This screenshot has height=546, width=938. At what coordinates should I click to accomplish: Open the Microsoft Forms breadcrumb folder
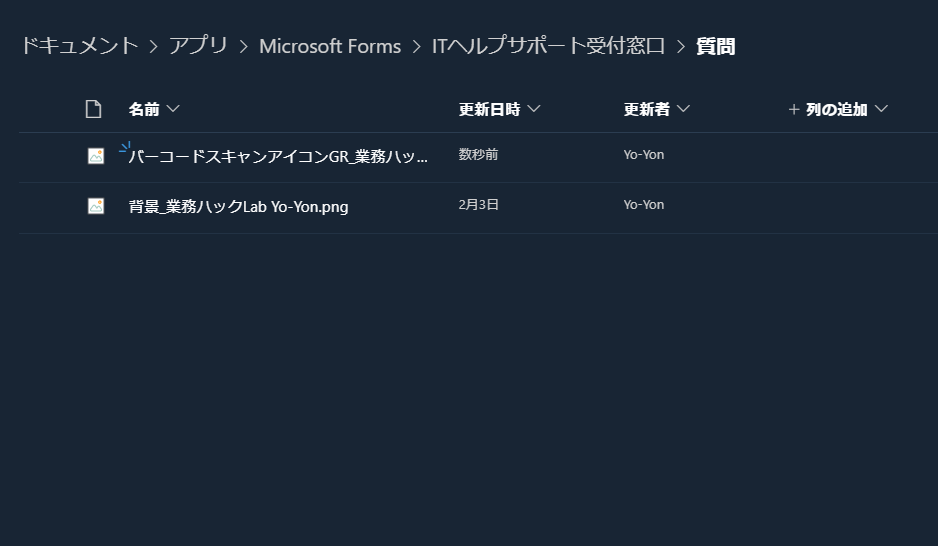pos(330,46)
